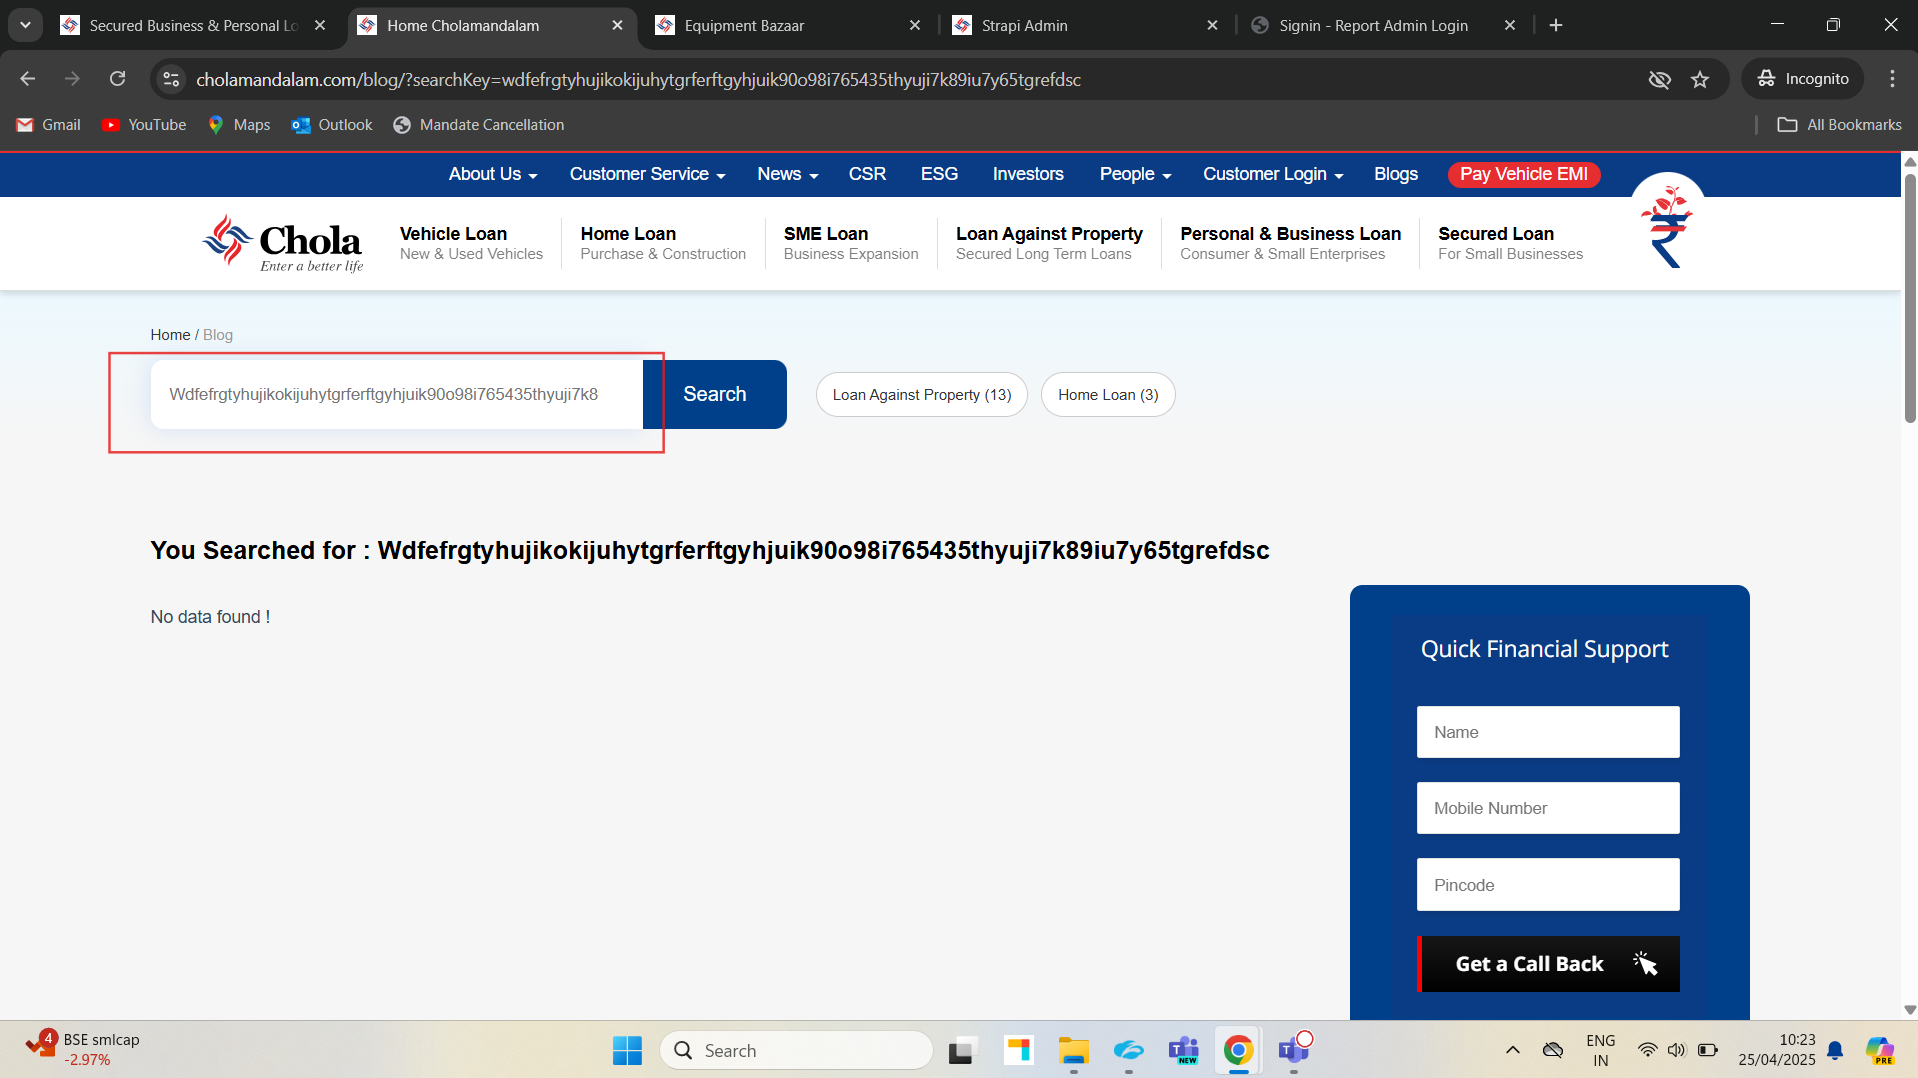Select Home Loan (3) filter
Image resolution: width=1918 pixels, height=1078 pixels.
tap(1108, 395)
